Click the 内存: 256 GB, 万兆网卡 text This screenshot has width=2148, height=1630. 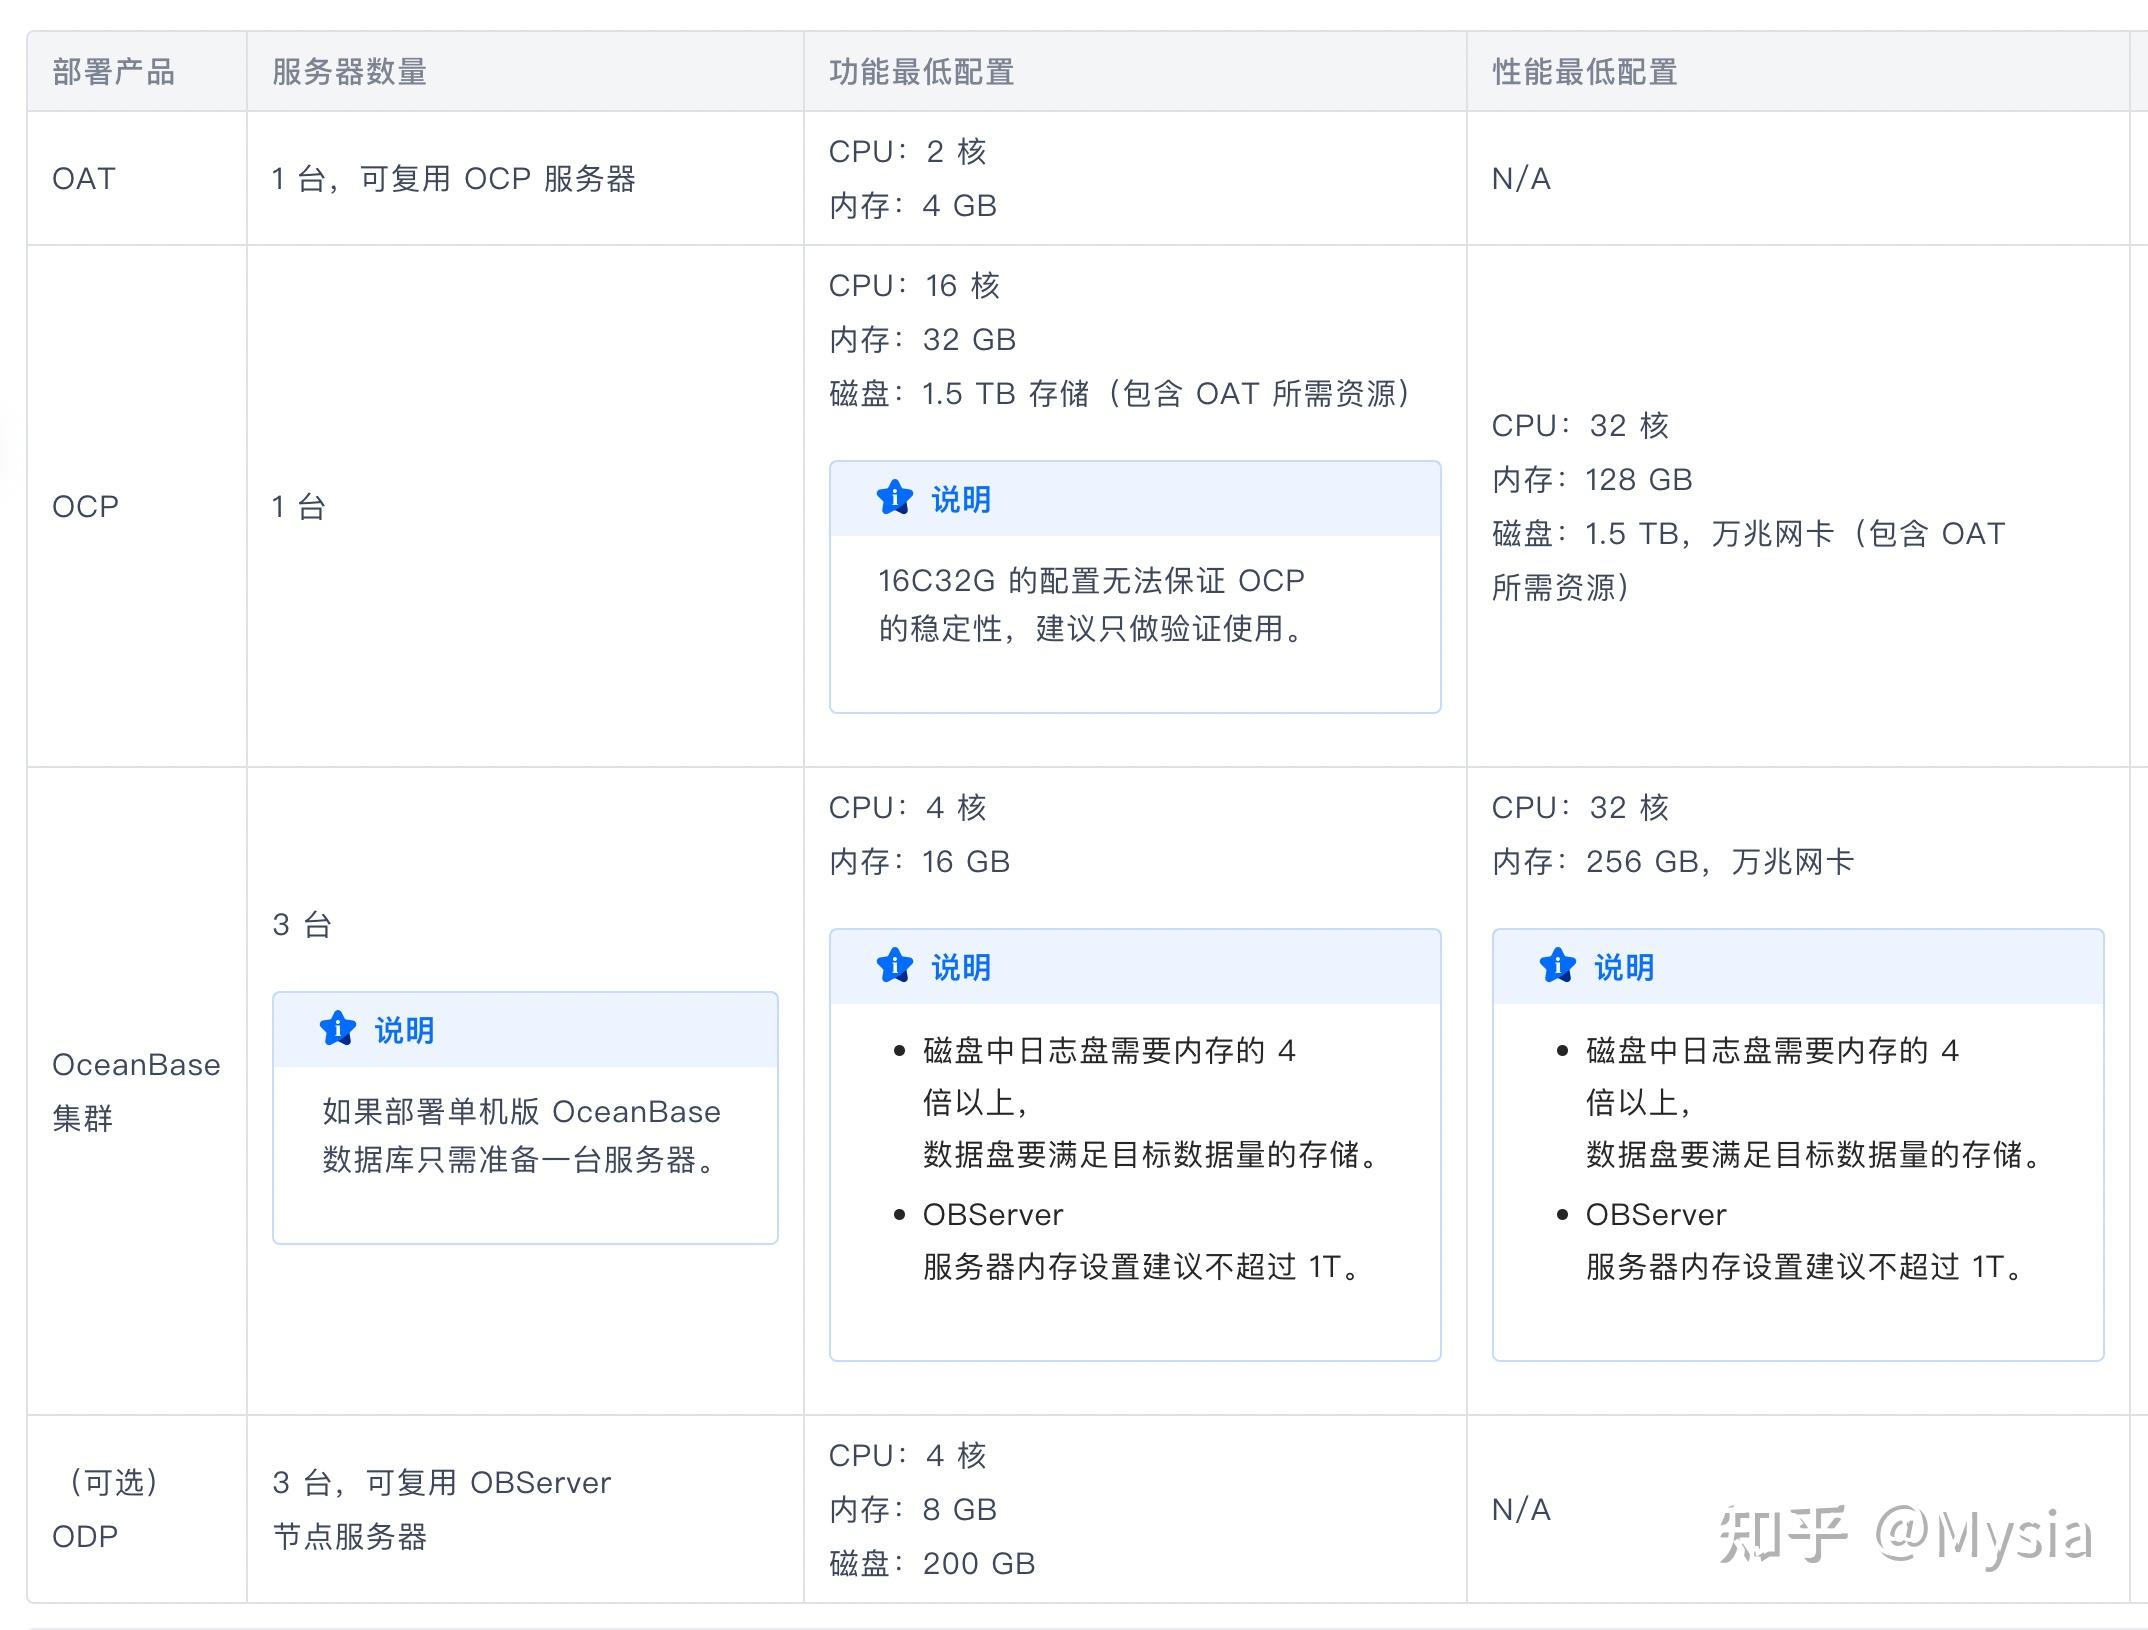click(x=1672, y=861)
